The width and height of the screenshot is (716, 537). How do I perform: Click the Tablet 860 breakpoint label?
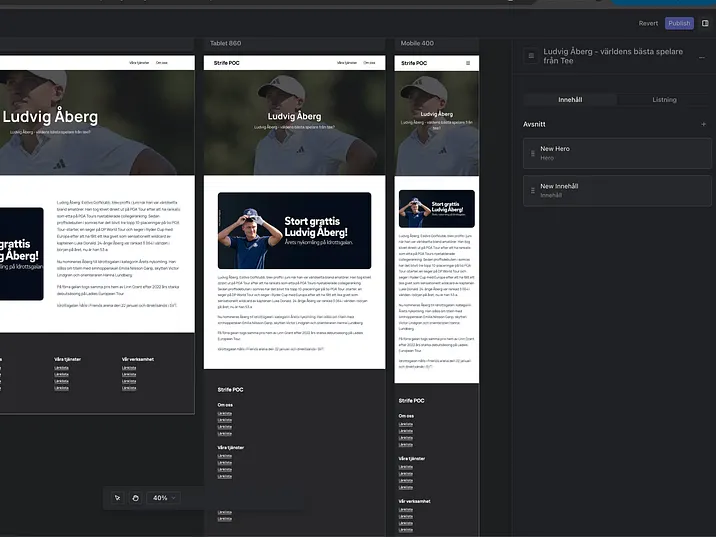(x=223, y=43)
